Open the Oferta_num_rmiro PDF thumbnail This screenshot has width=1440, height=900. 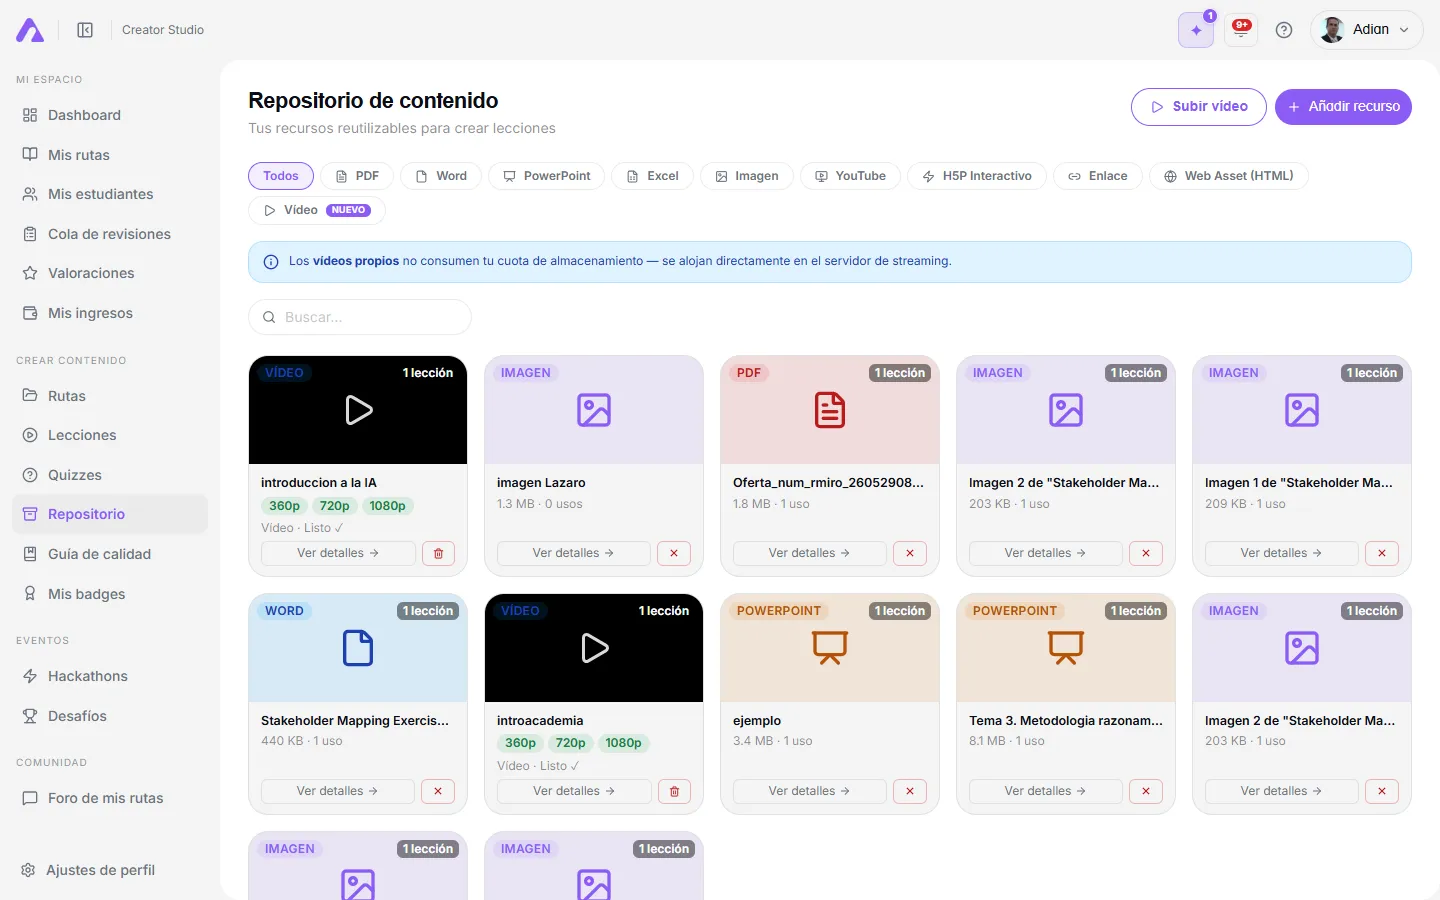(830, 410)
